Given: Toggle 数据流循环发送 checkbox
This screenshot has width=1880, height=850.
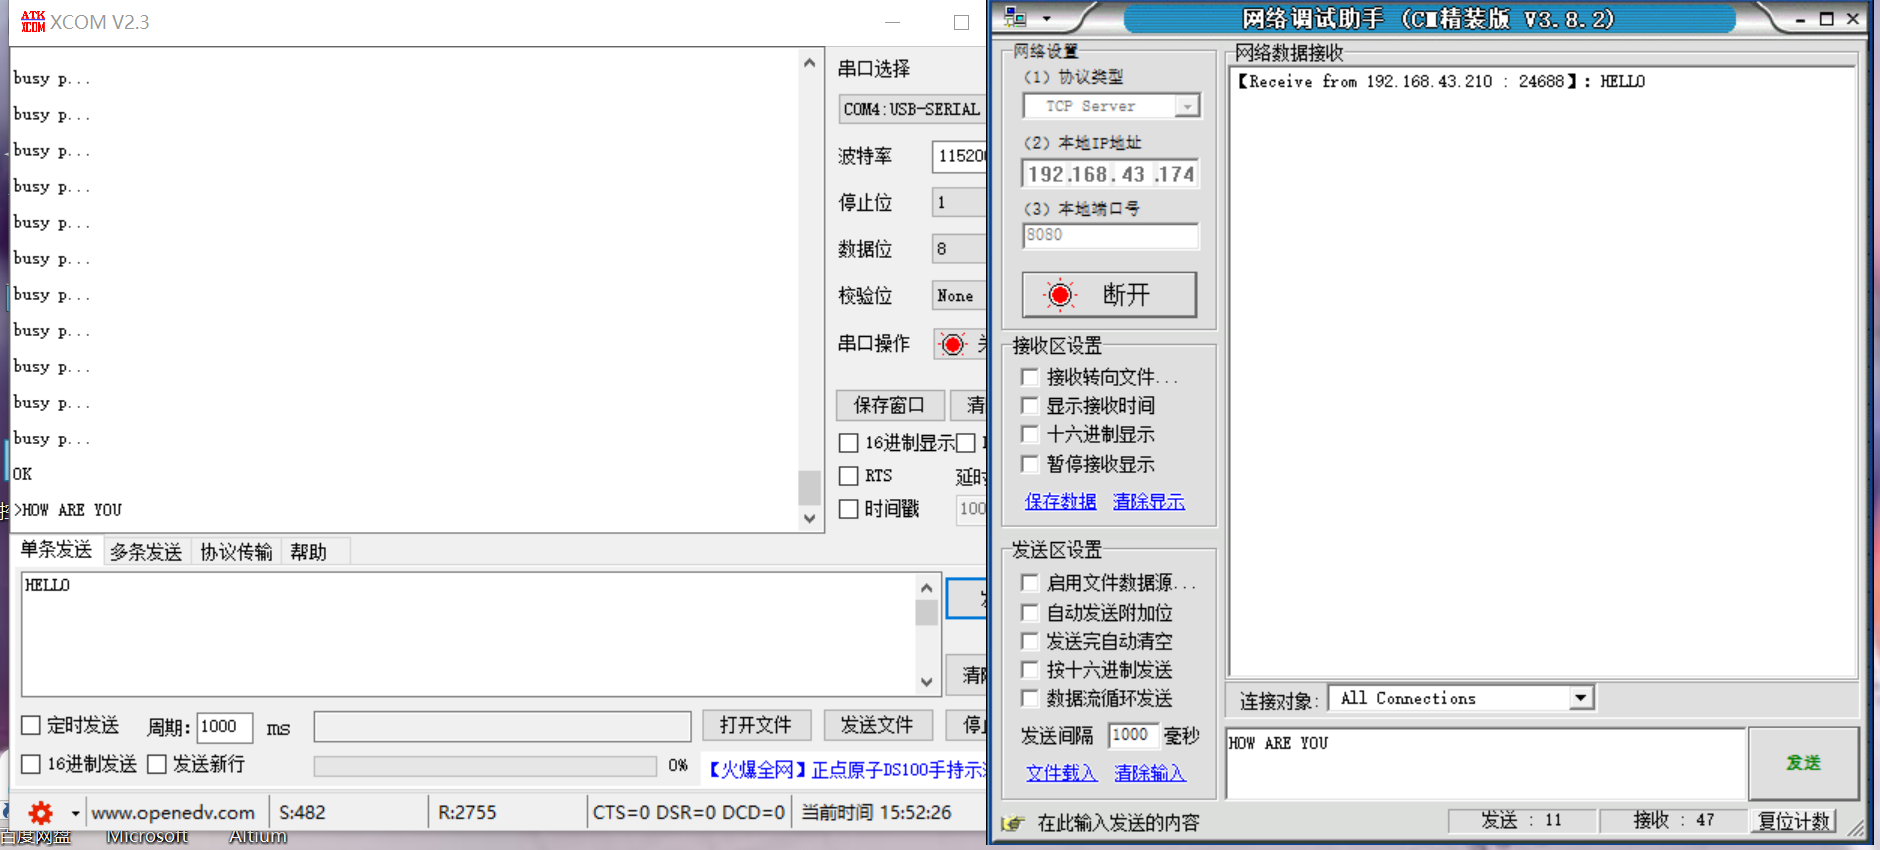Looking at the screenshot, I should point(1029,698).
